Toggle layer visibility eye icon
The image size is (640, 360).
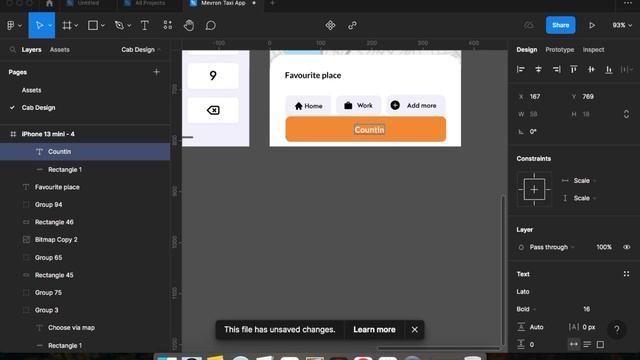point(627,247)
